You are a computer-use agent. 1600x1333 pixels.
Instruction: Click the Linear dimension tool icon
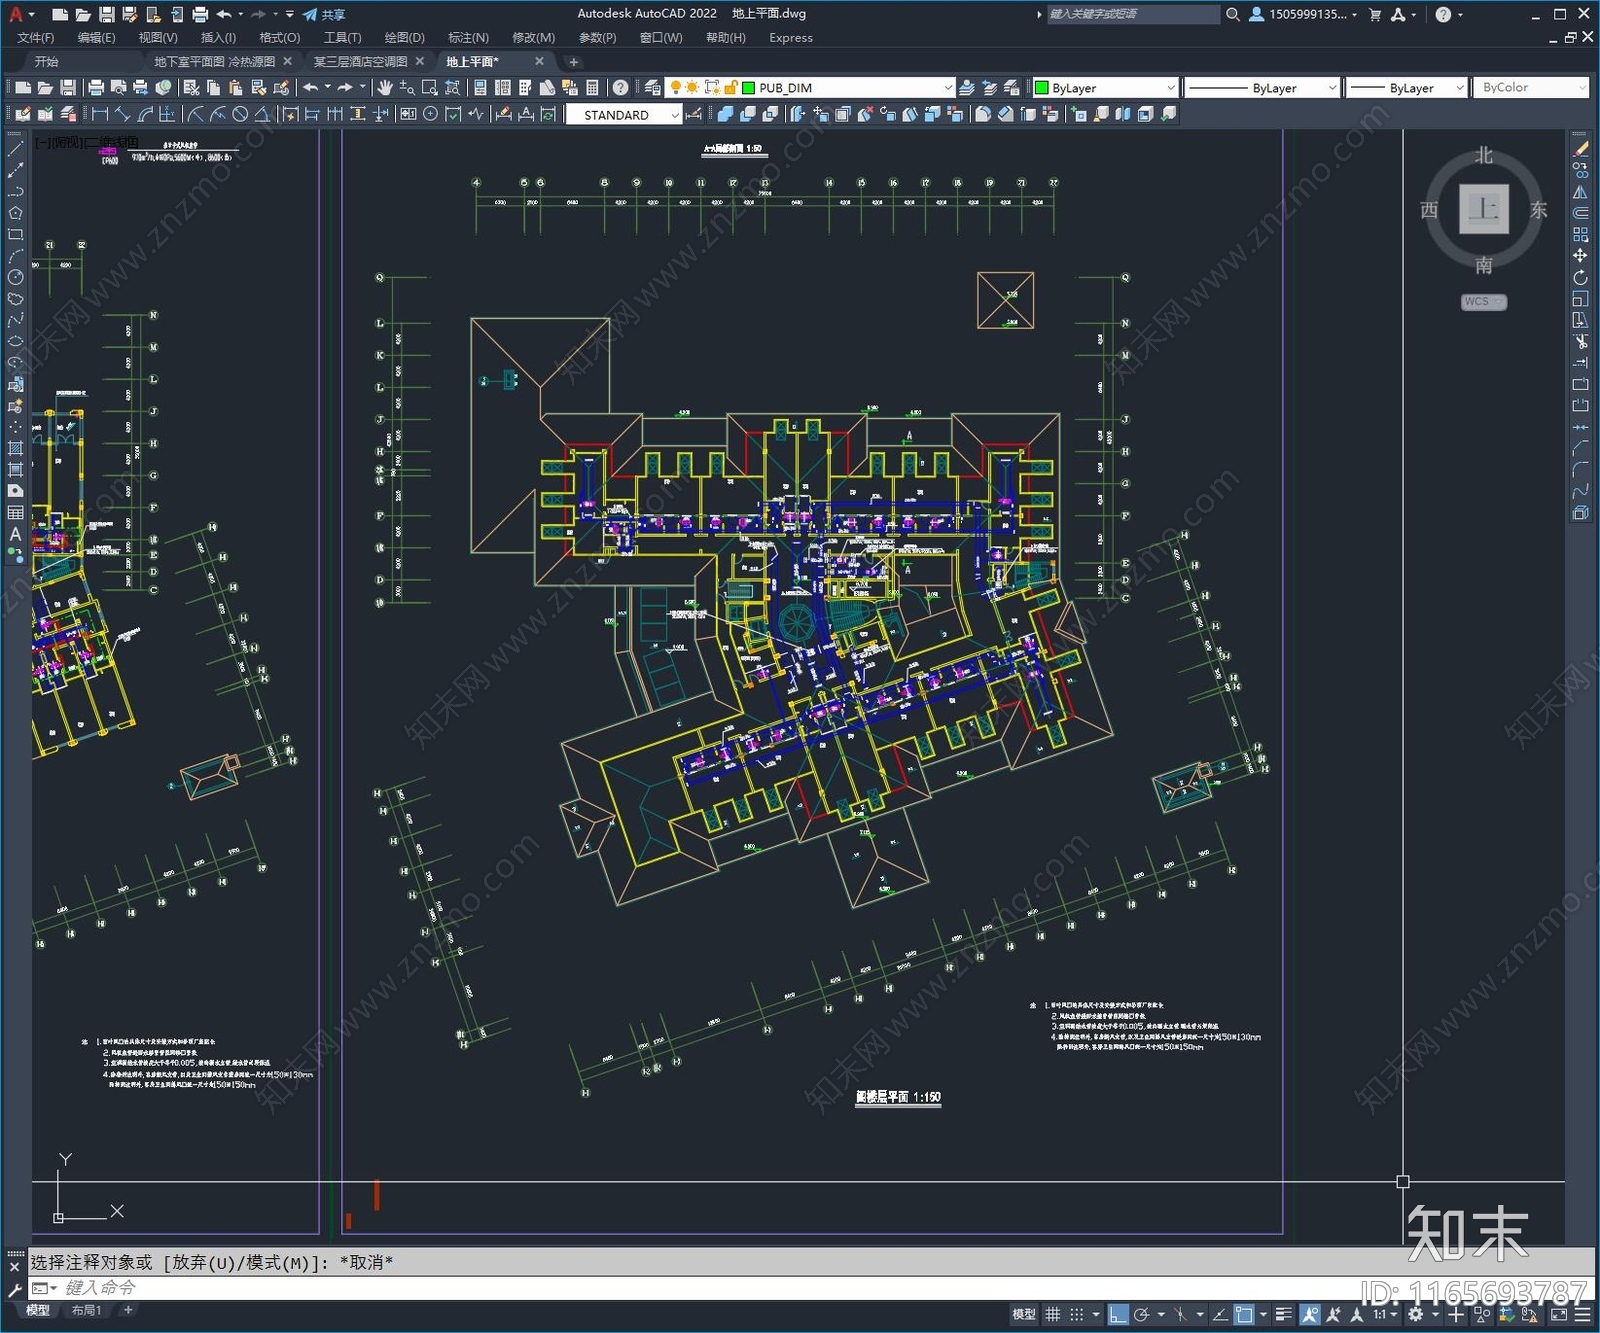point(100,115)
